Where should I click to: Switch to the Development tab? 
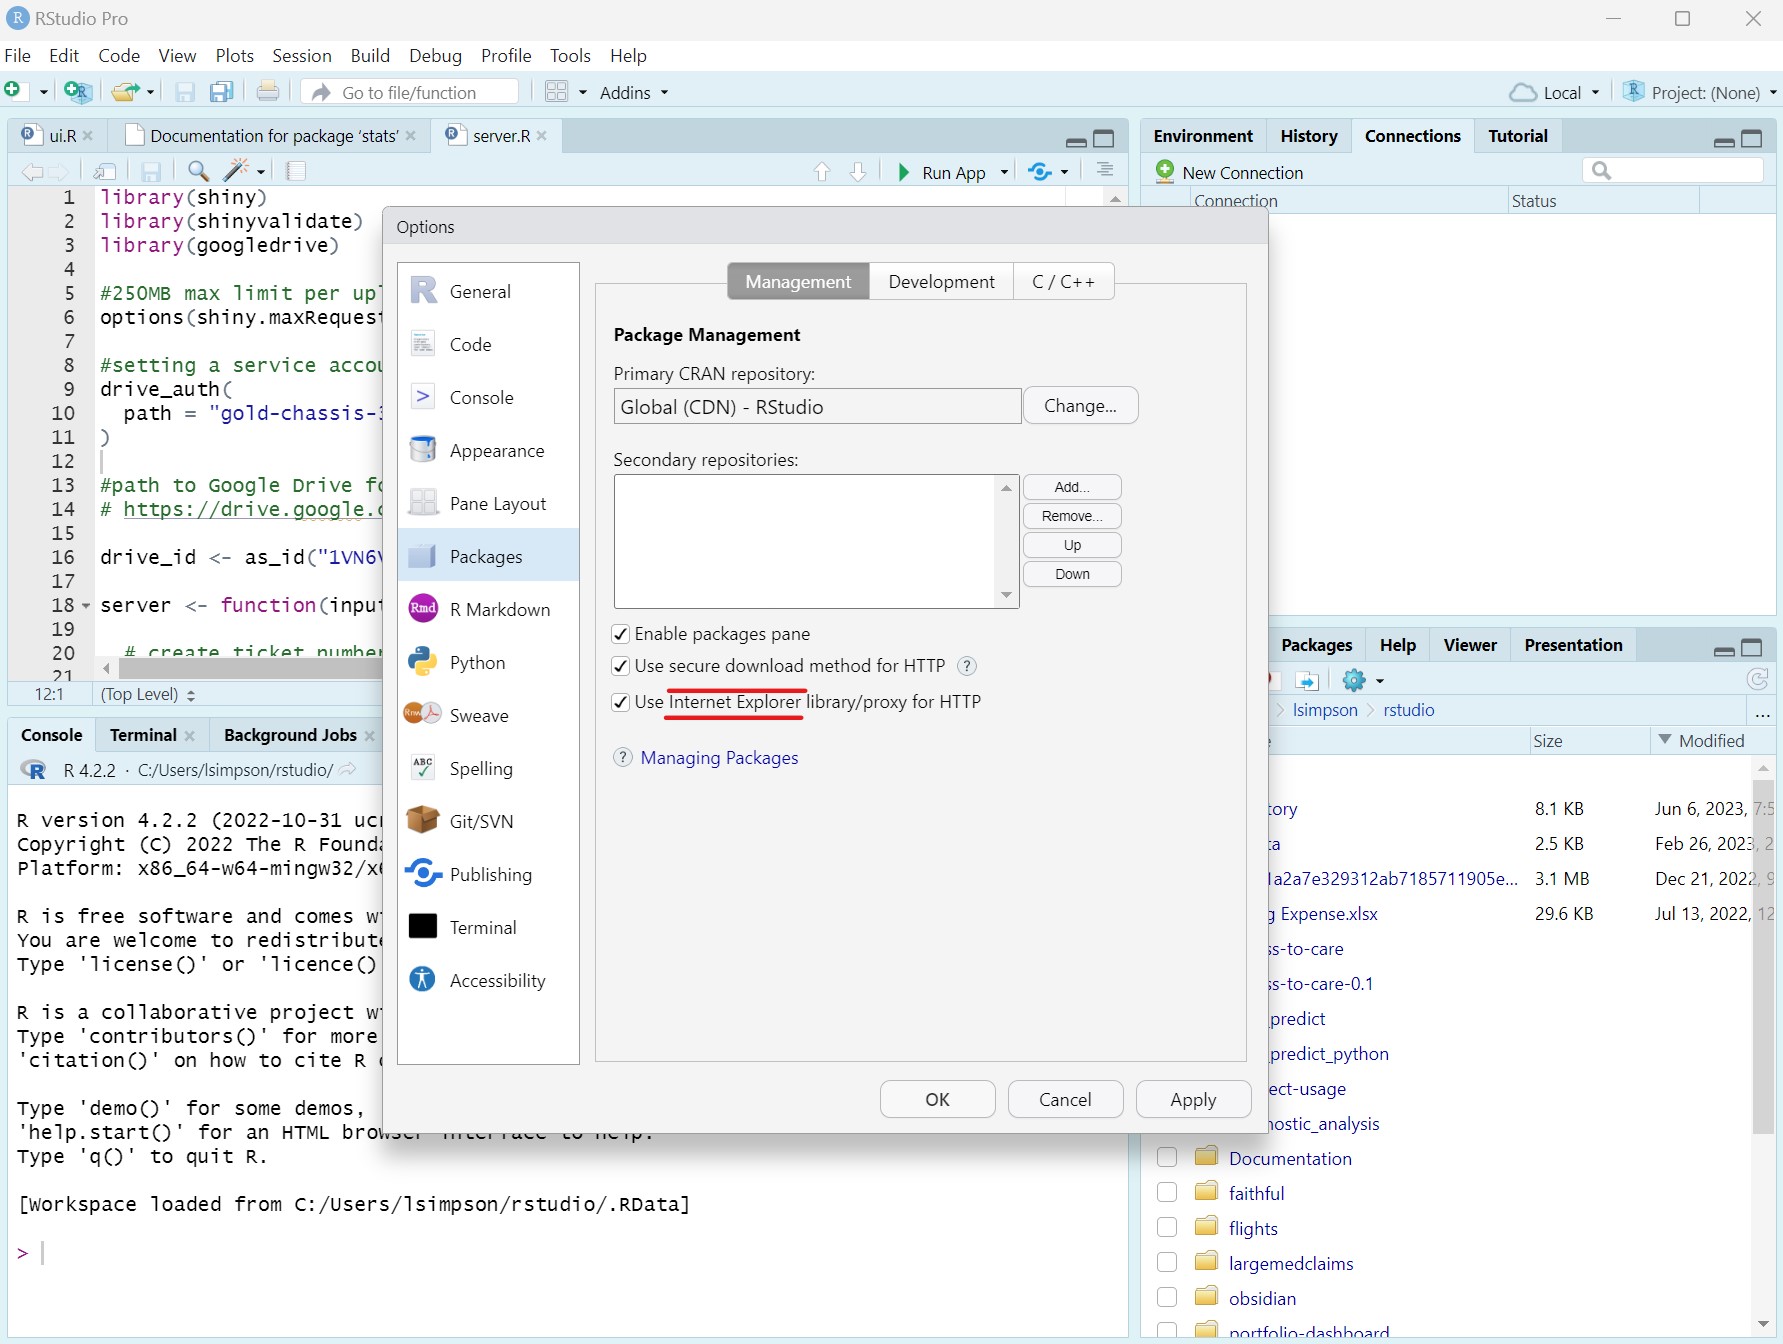941,281
